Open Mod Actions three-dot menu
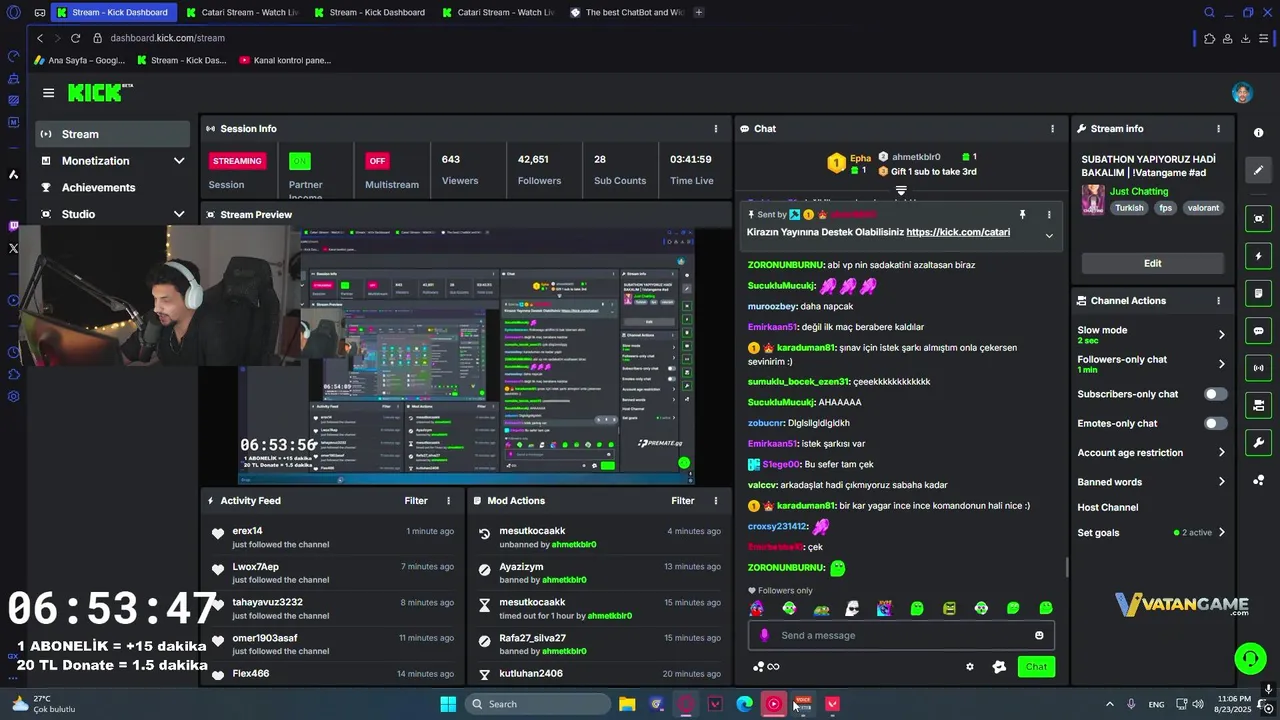The height and width of the screenshot is (720, 1280). (716, 501)
